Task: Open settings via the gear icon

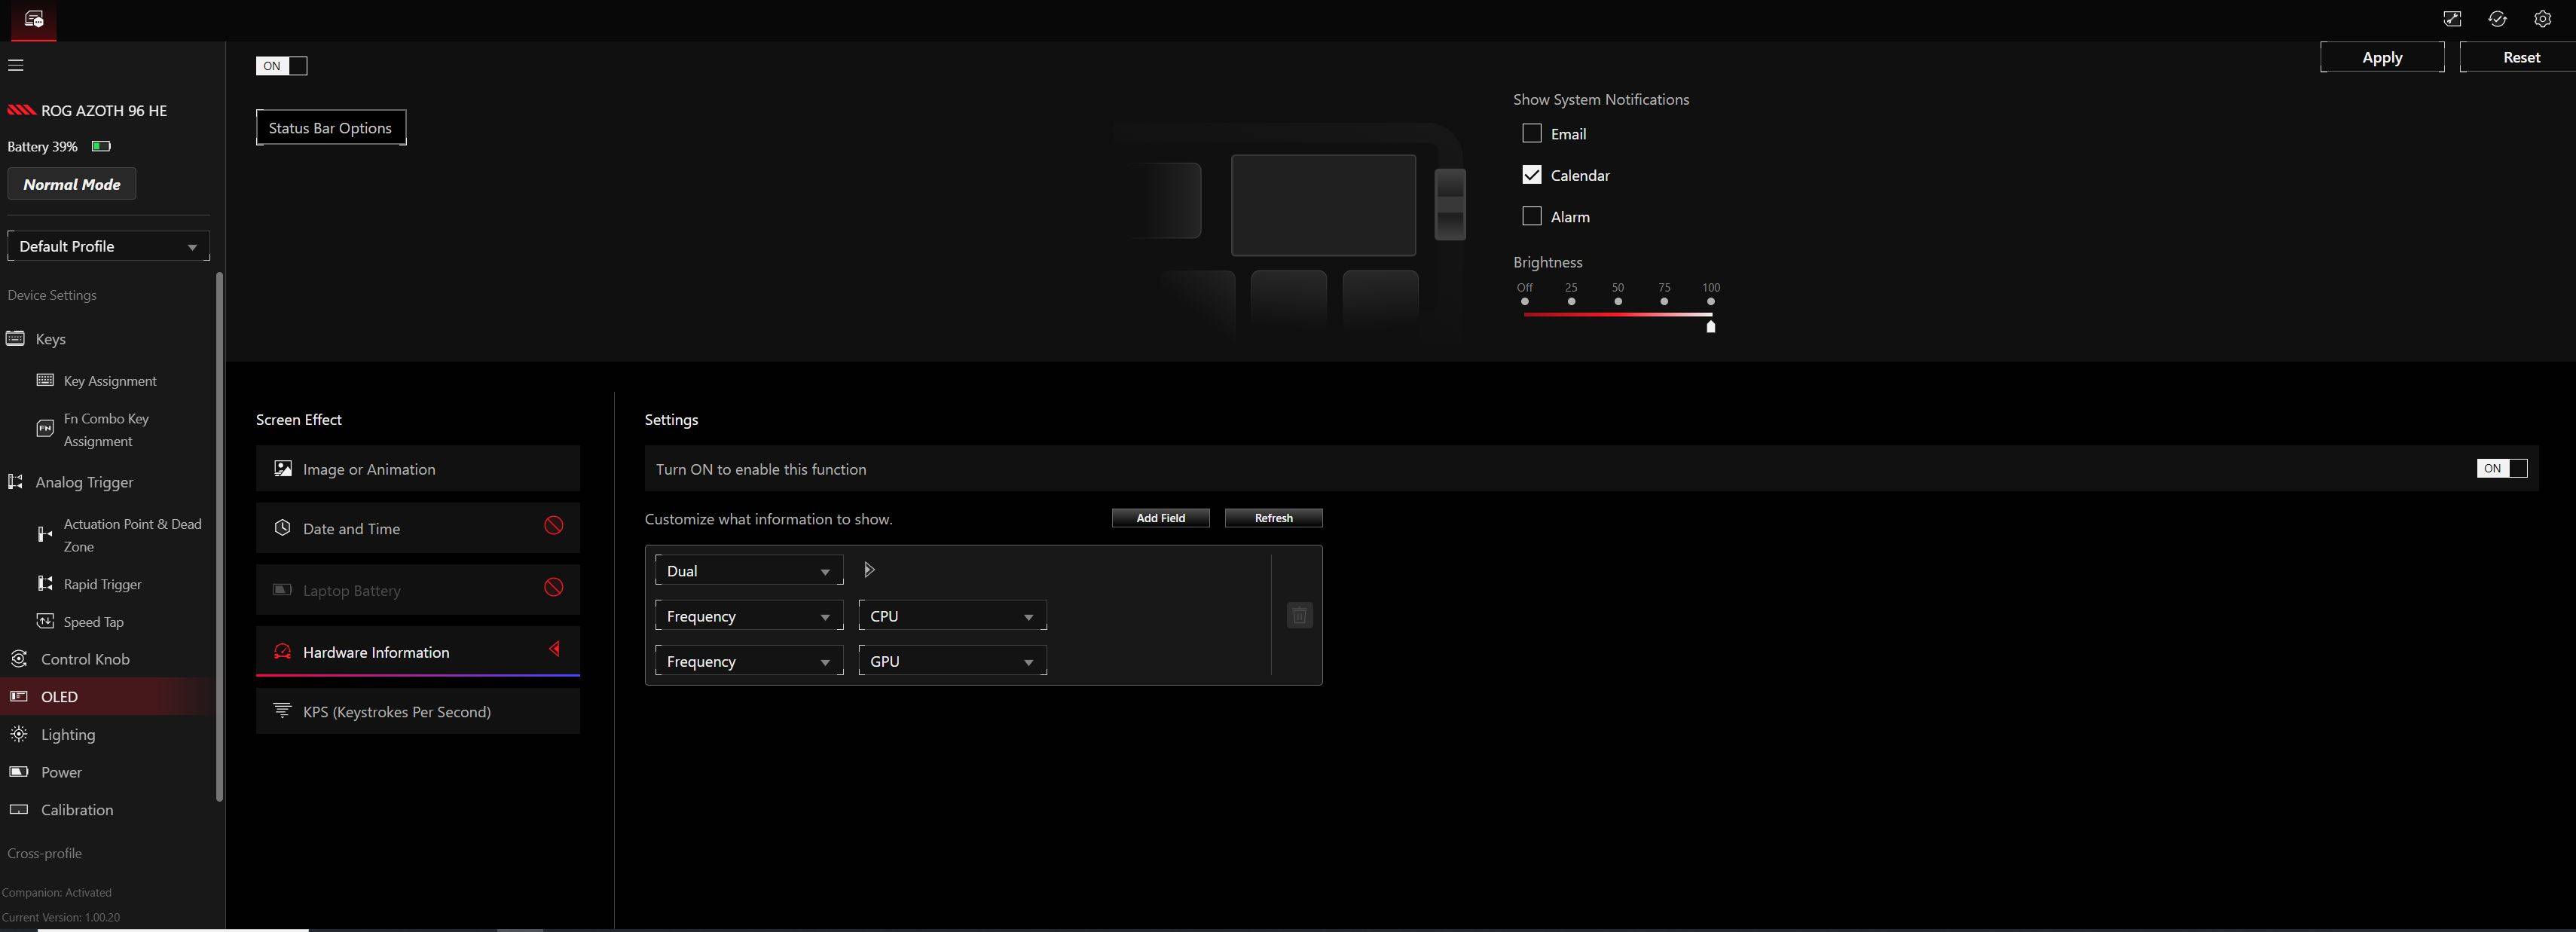Action: point(2542,19)
